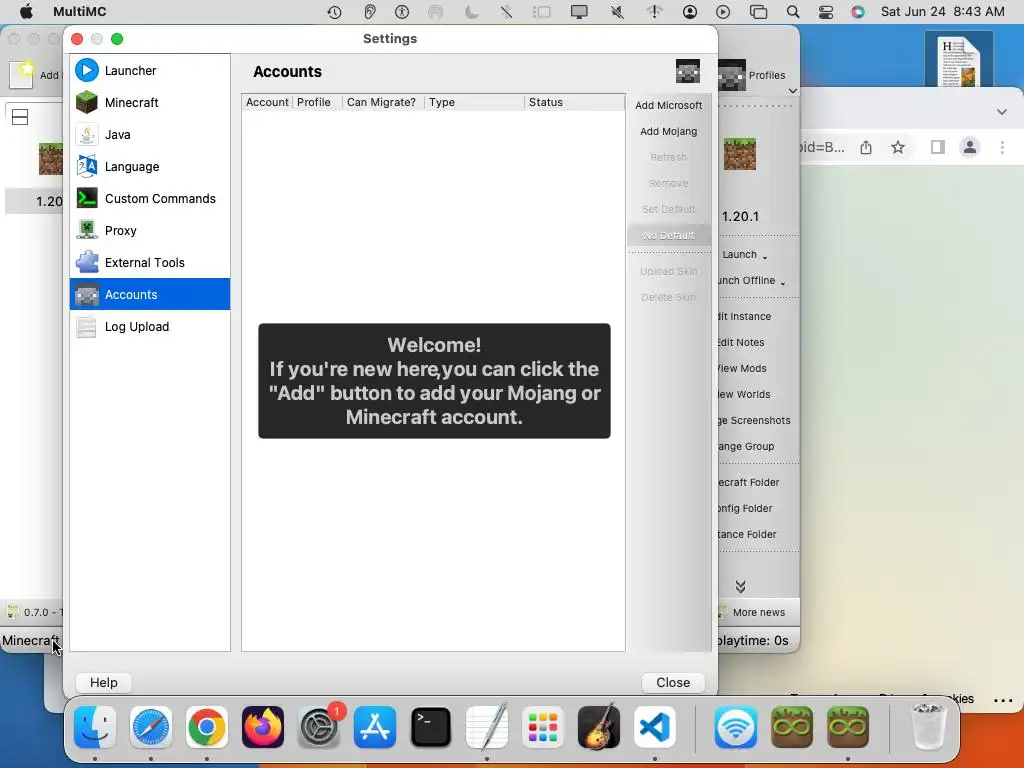Open Control Center in menu bar
1024x768 pixels.
tap(825, 12)
